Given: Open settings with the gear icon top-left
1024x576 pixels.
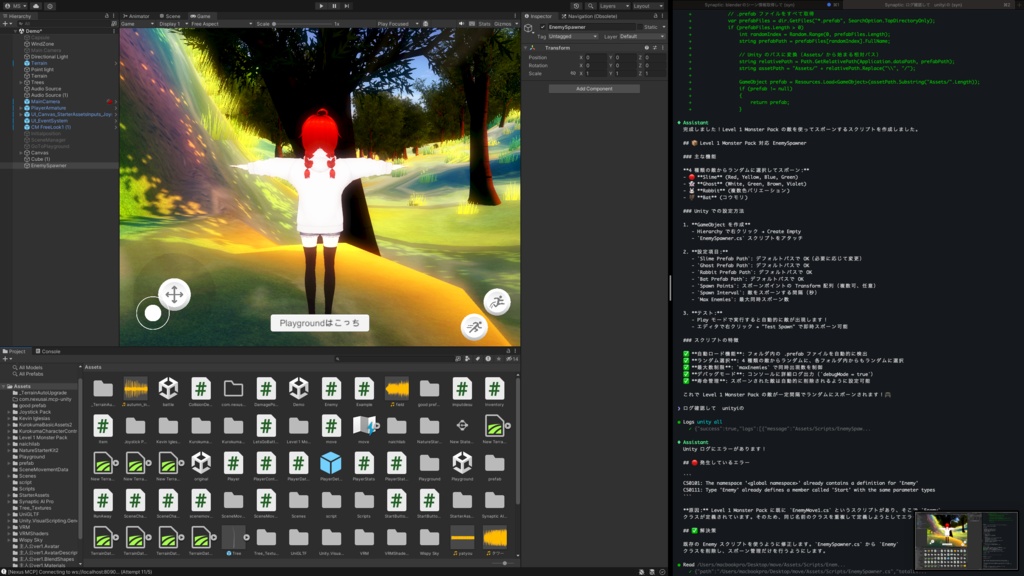Looking at the screenshot, I should [50, 6].
